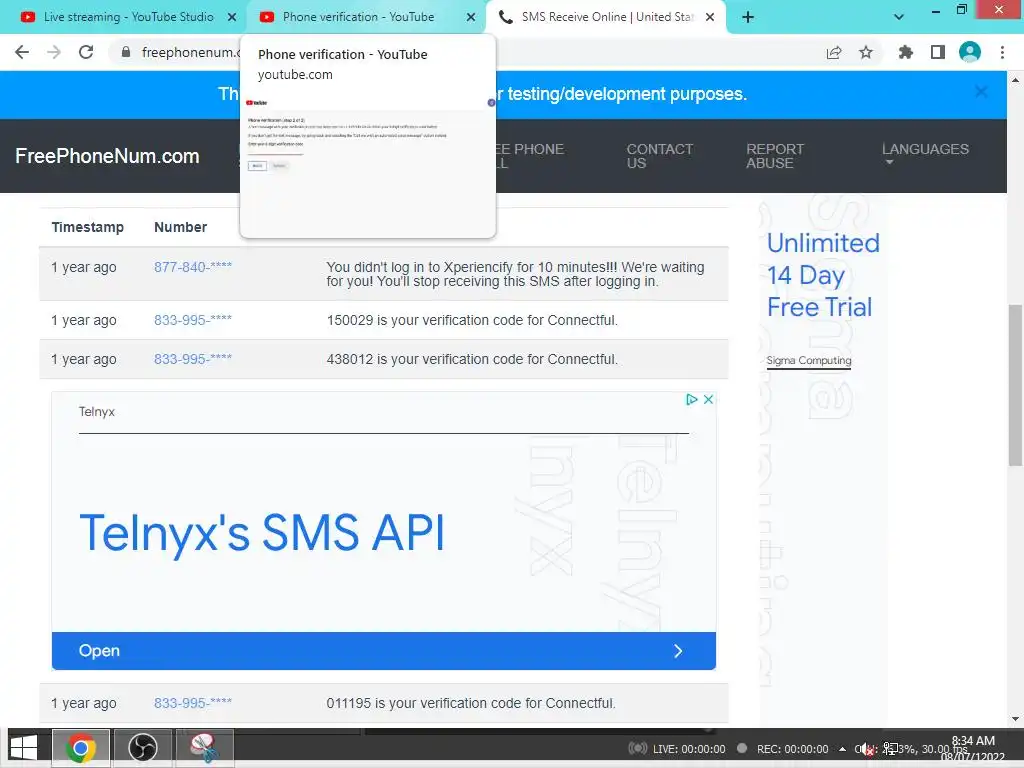Click the Chrome taskbar icon

pyautogui.click(x=81, y=748)
